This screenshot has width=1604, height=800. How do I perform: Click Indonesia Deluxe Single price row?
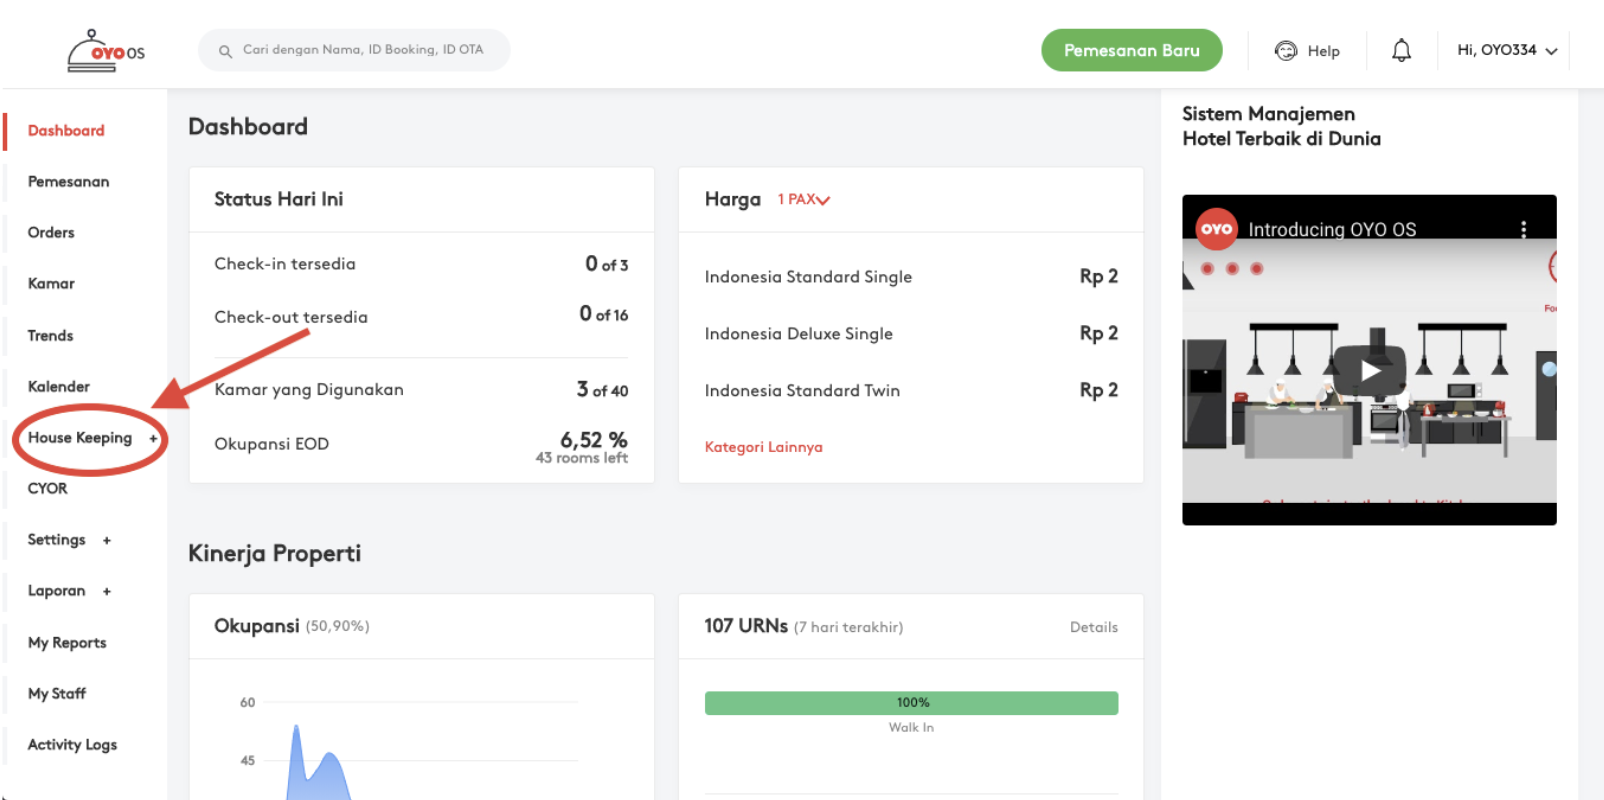[911, 334]
